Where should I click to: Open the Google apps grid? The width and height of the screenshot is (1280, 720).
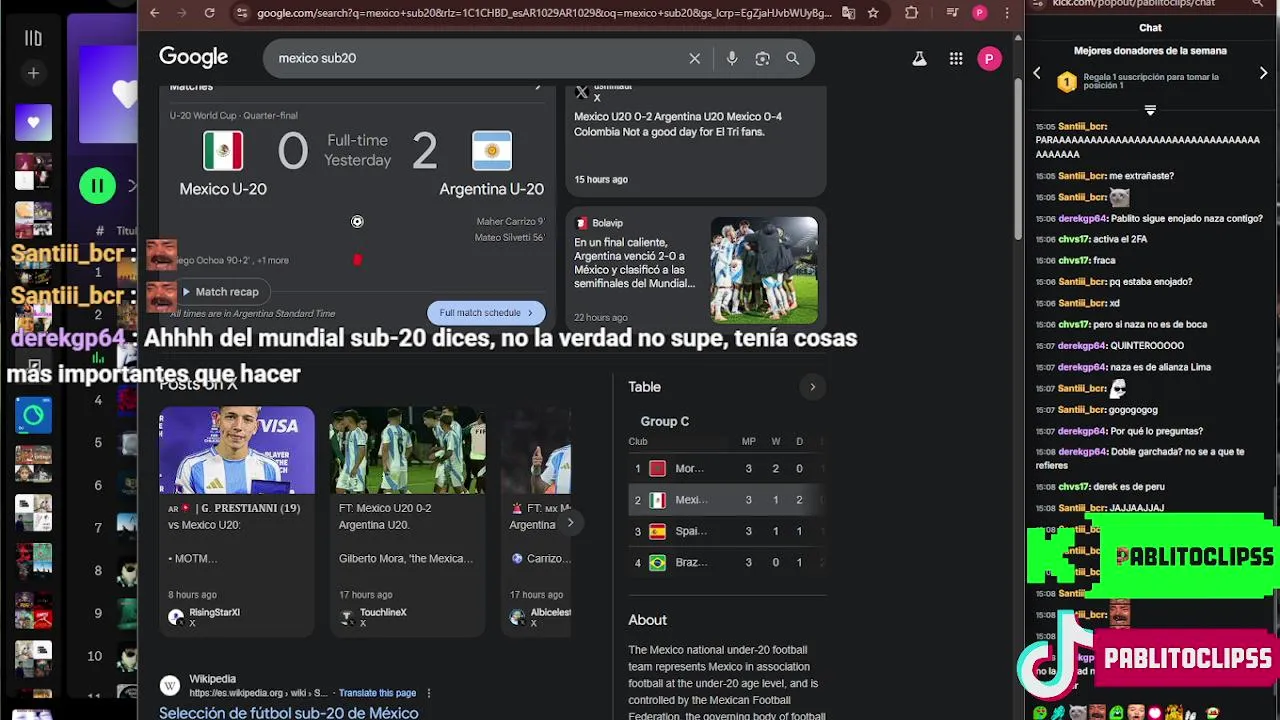956,59
